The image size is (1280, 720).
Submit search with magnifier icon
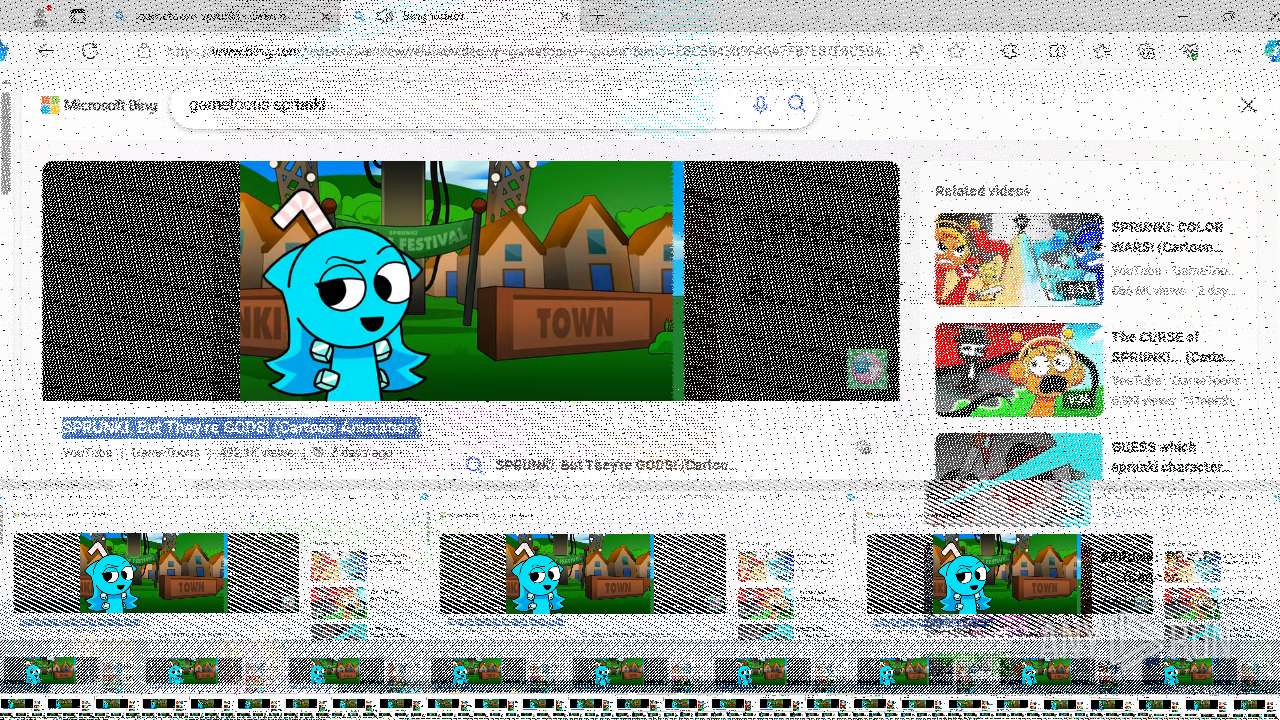(x=796, y=104)
